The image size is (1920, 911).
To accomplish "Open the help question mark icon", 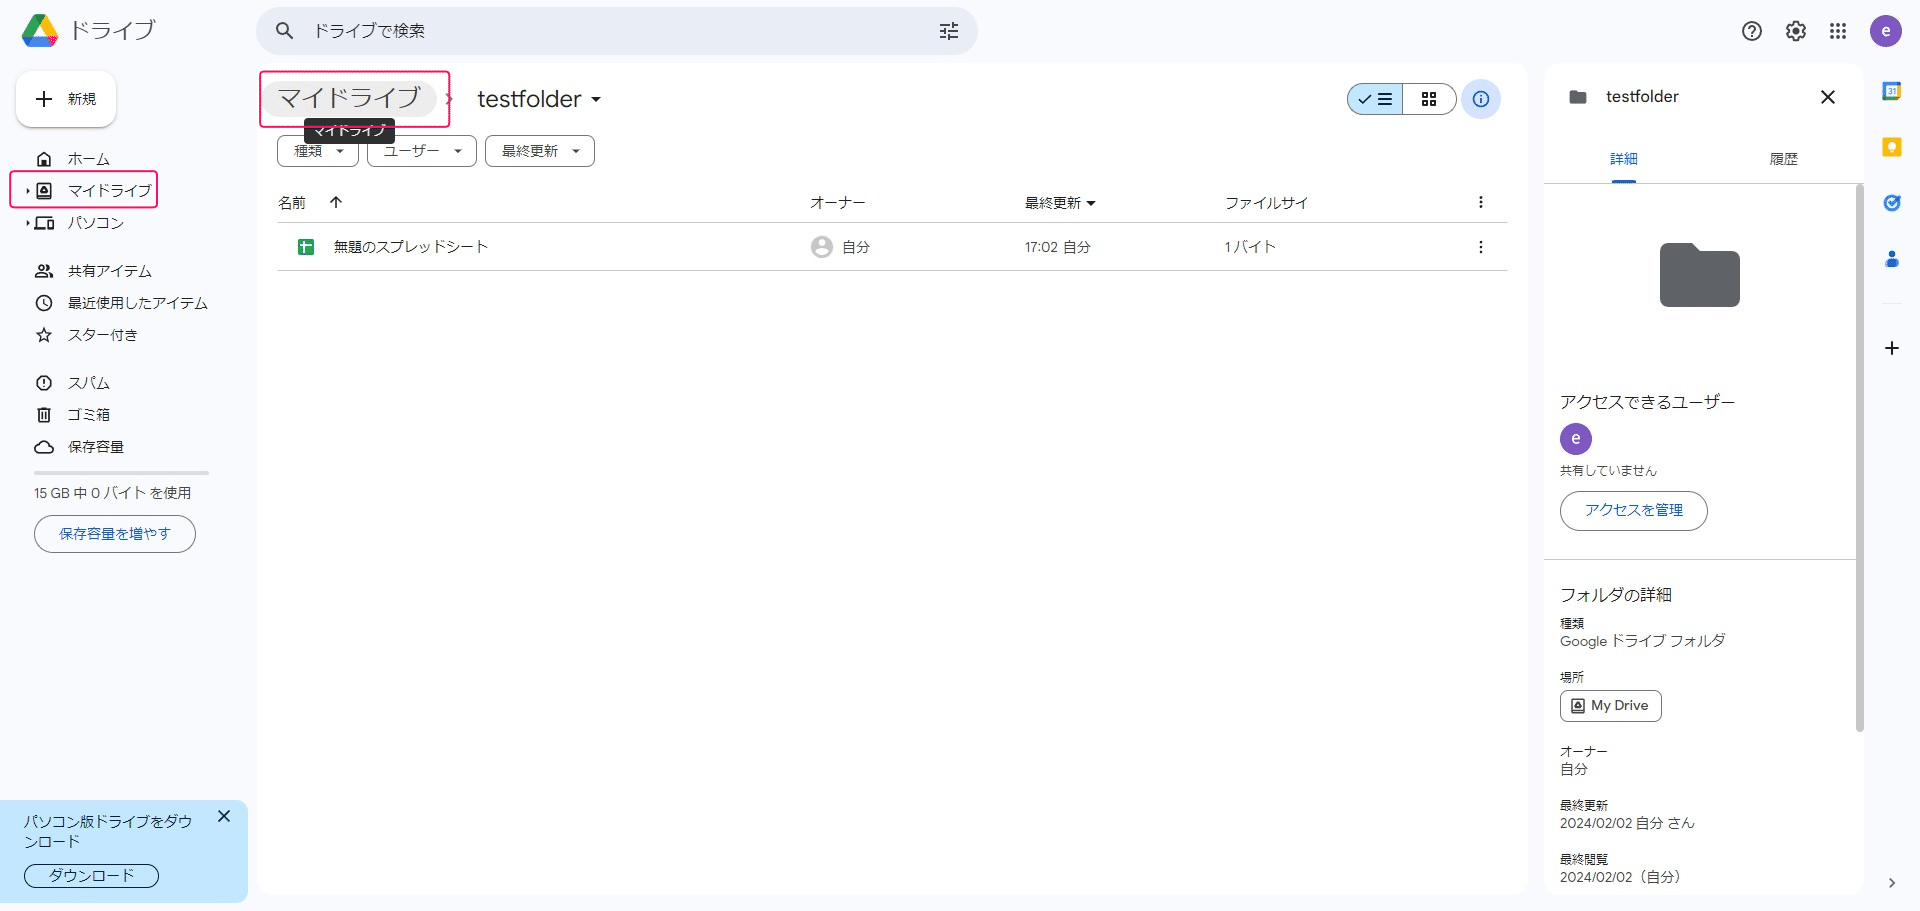I will (x=1752, y=31).
